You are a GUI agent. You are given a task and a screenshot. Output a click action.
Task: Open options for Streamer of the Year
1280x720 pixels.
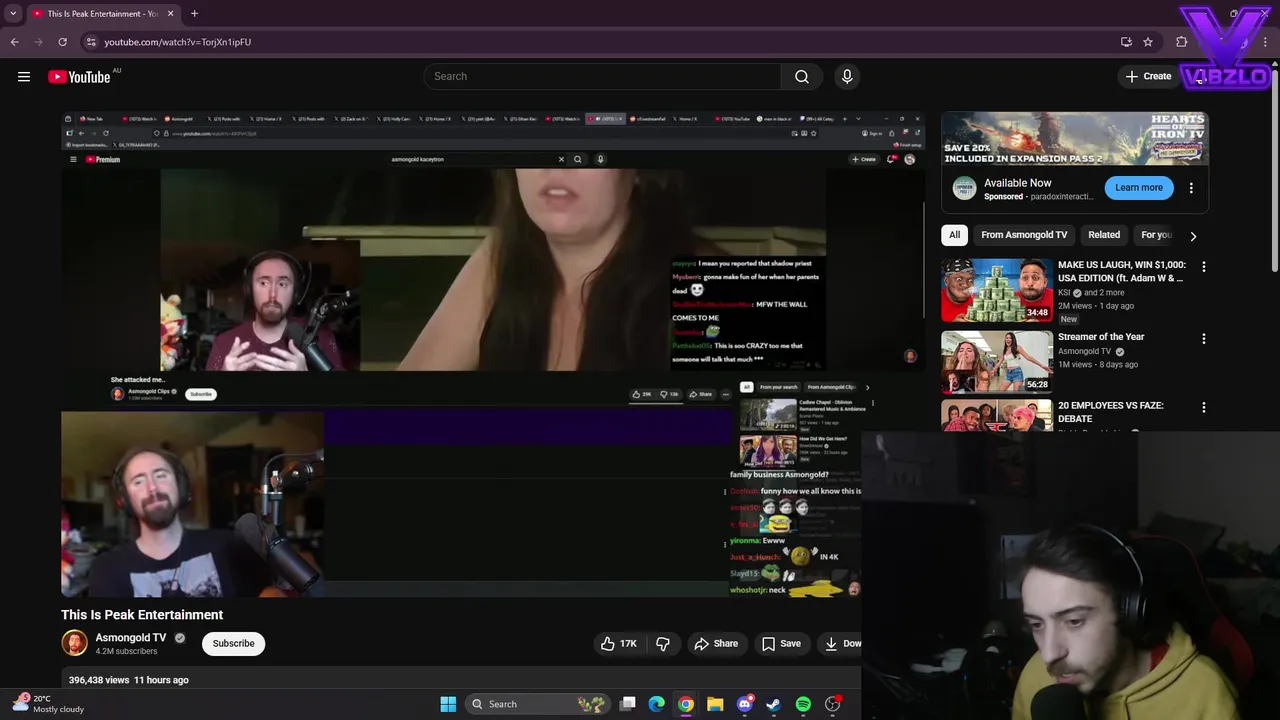click(1204, 339)
